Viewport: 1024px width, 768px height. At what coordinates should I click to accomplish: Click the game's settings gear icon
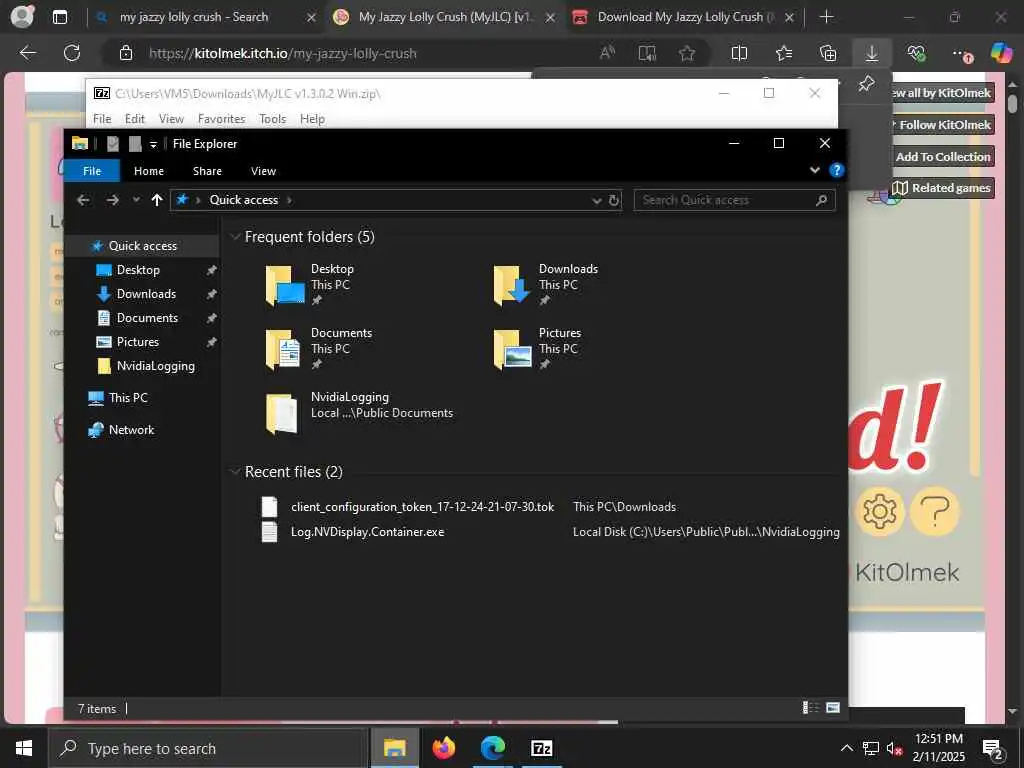coord(879,511)
